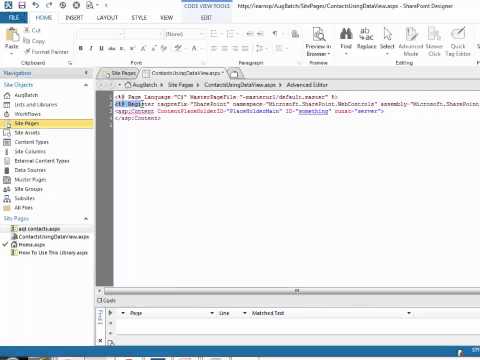Open the Preview in Browser button
480x360 pixels.
(x=318, y=42)
